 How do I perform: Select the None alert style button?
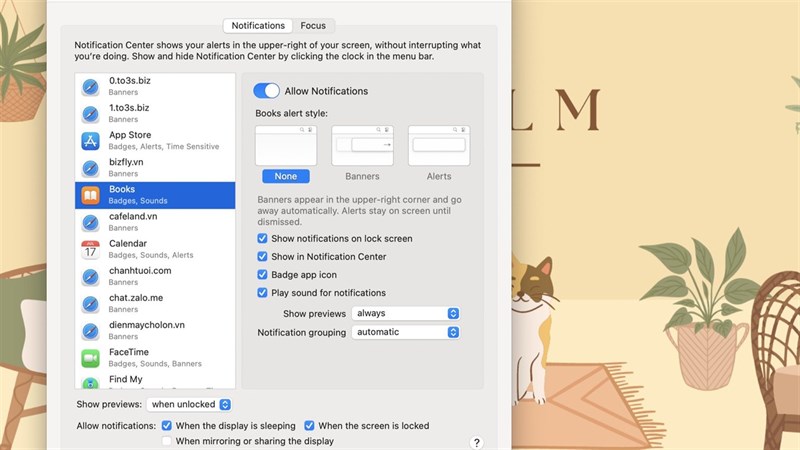click(286, 176)
